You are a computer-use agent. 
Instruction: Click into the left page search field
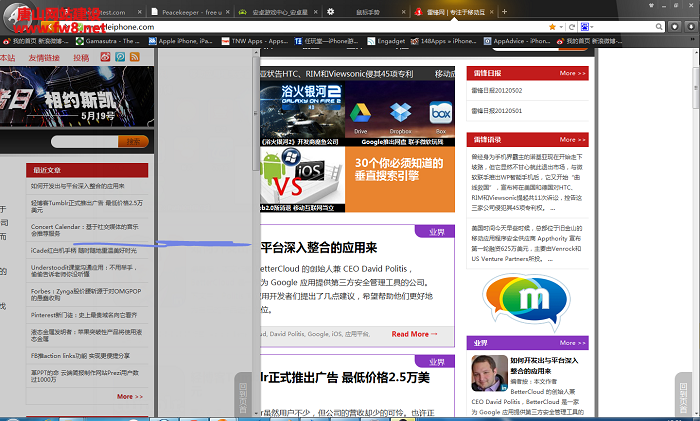[84, 142]
